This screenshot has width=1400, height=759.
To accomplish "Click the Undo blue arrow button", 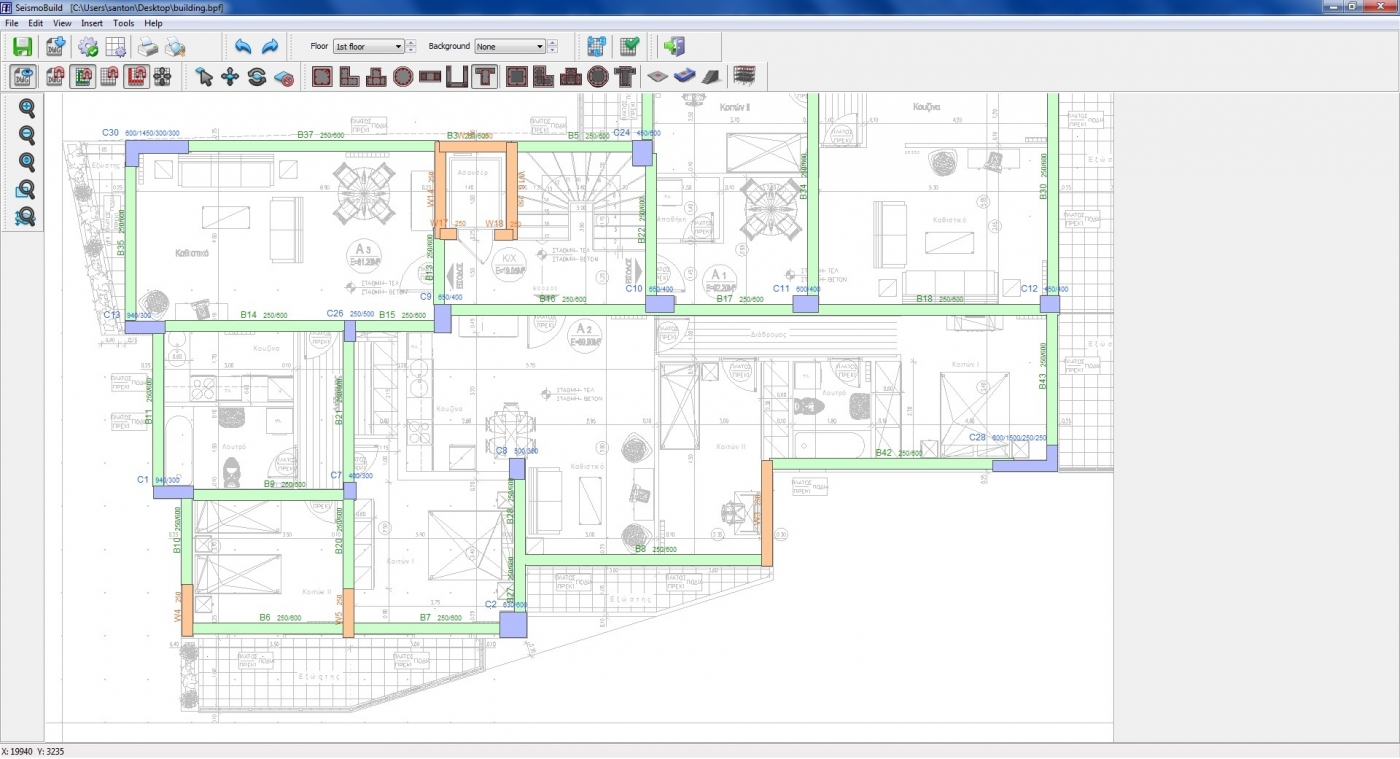I will coord(242,46).
